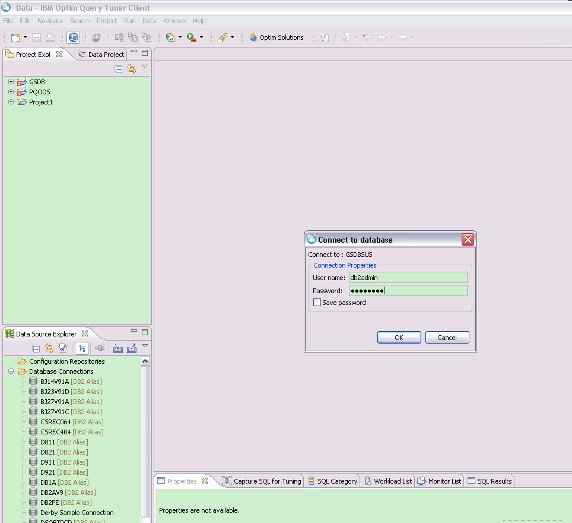Open the pencil wizard dropdown arrow

tap(232, 37)
